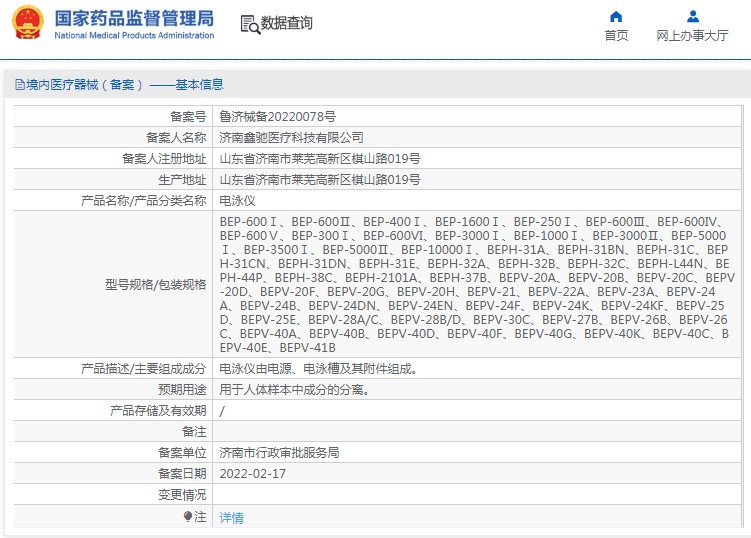Select the record number 鲁济械备20220078号
The height and width of the screenshot is (538, 751).
pos(277,116)
